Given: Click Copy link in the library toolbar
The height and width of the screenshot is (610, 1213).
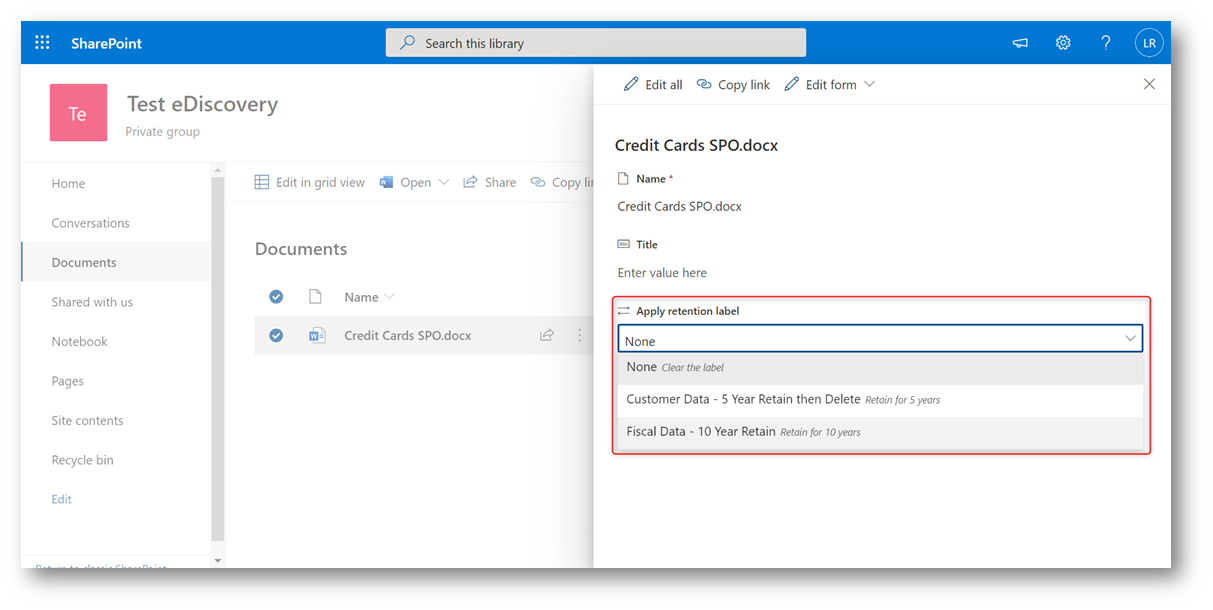Looking at the screenshot, I should point(562,183).
